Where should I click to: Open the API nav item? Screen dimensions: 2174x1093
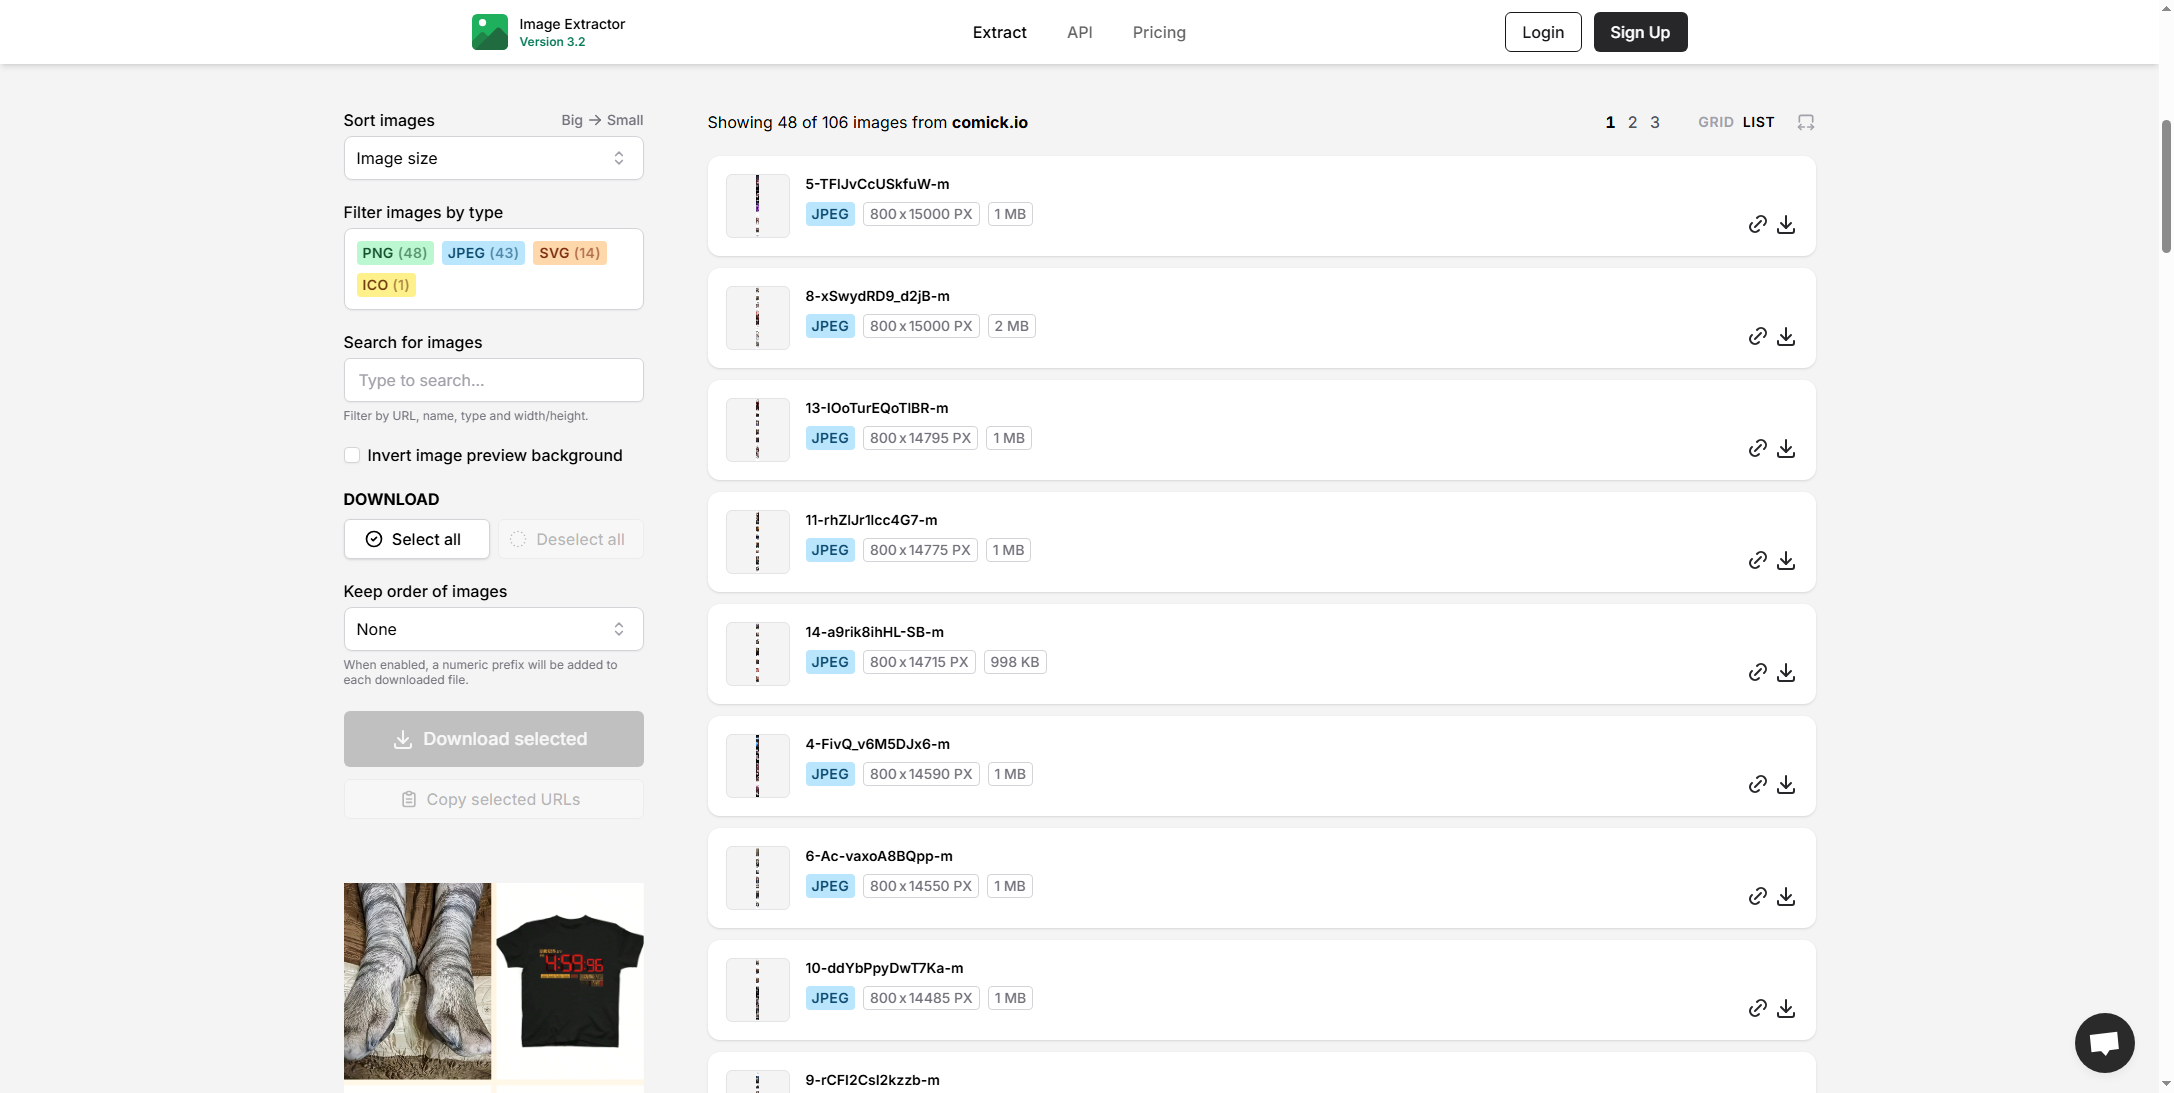(1079, 32)
